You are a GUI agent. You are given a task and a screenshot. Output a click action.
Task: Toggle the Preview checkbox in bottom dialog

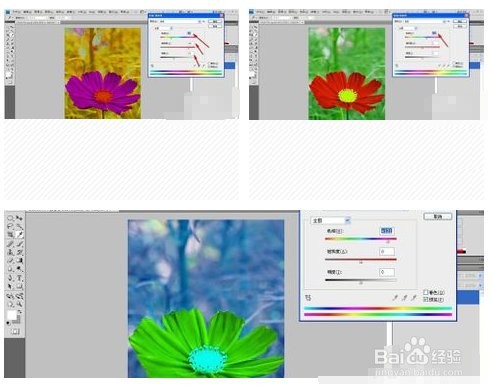[426, 299]
